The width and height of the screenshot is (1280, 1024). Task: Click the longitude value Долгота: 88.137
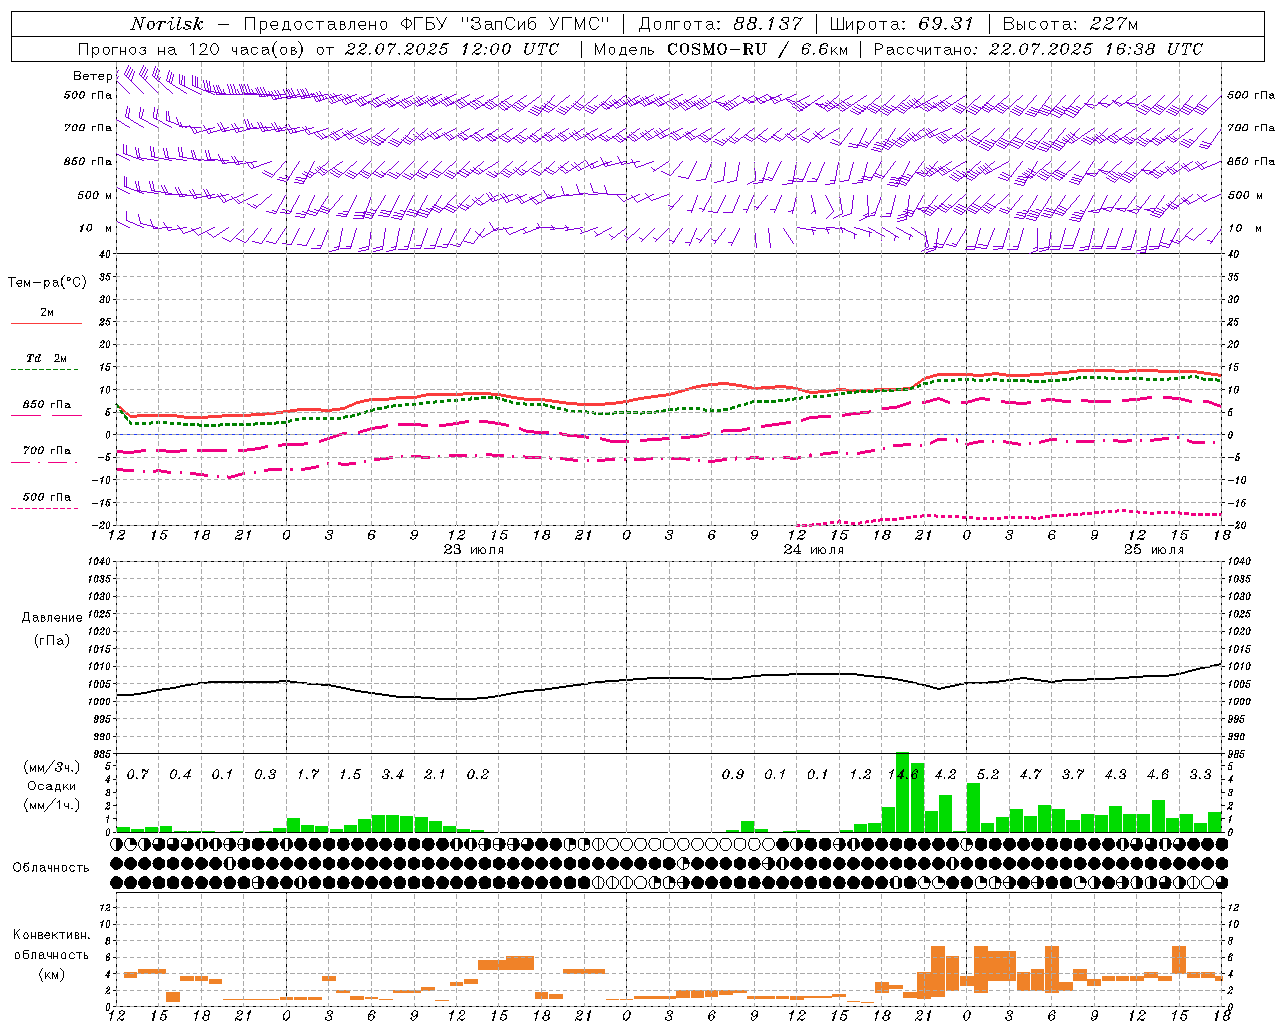[720, 24]
